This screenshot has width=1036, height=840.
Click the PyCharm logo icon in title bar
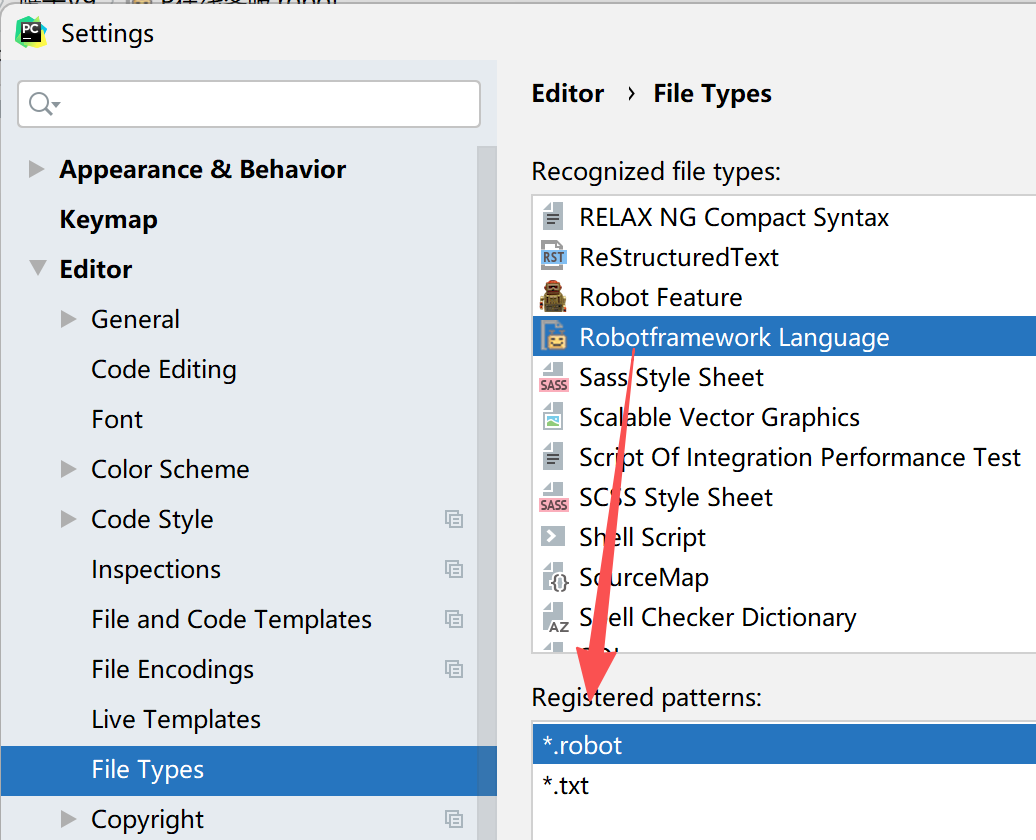[30, 33]
